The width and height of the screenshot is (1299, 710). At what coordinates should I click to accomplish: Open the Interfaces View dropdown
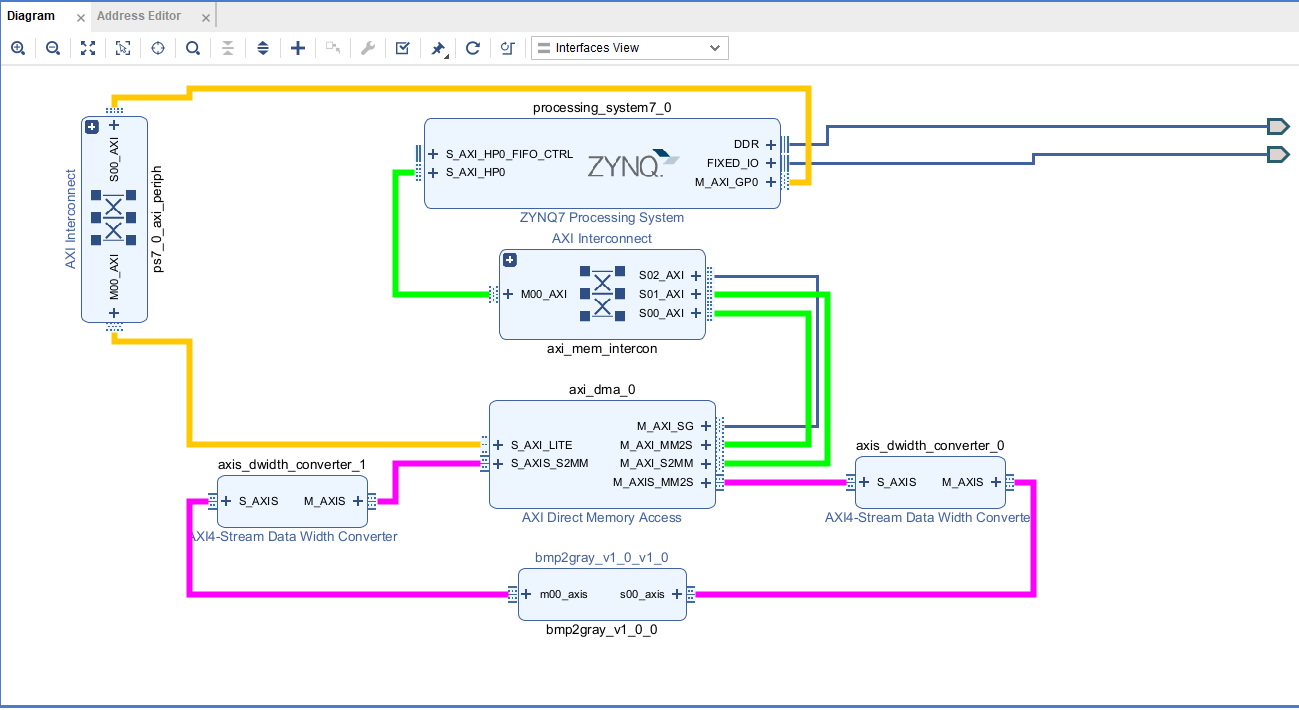[630, 48]
